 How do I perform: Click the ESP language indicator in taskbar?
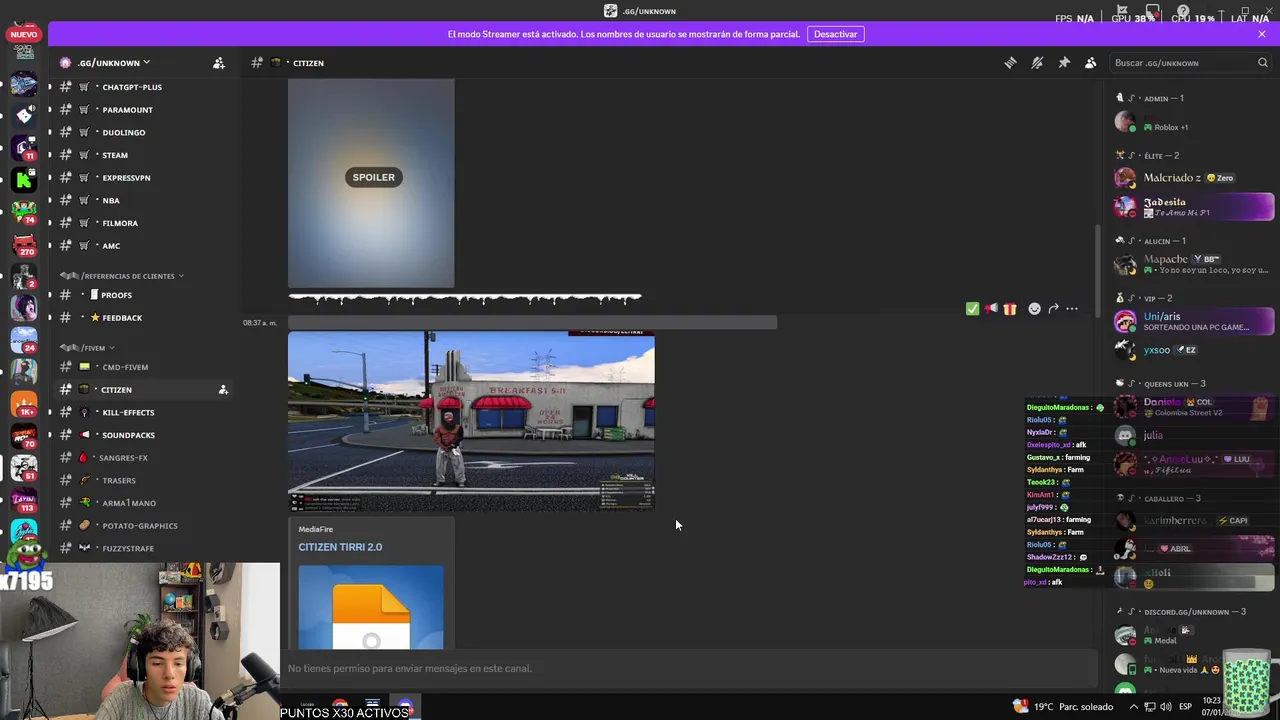coord(1185,707)
